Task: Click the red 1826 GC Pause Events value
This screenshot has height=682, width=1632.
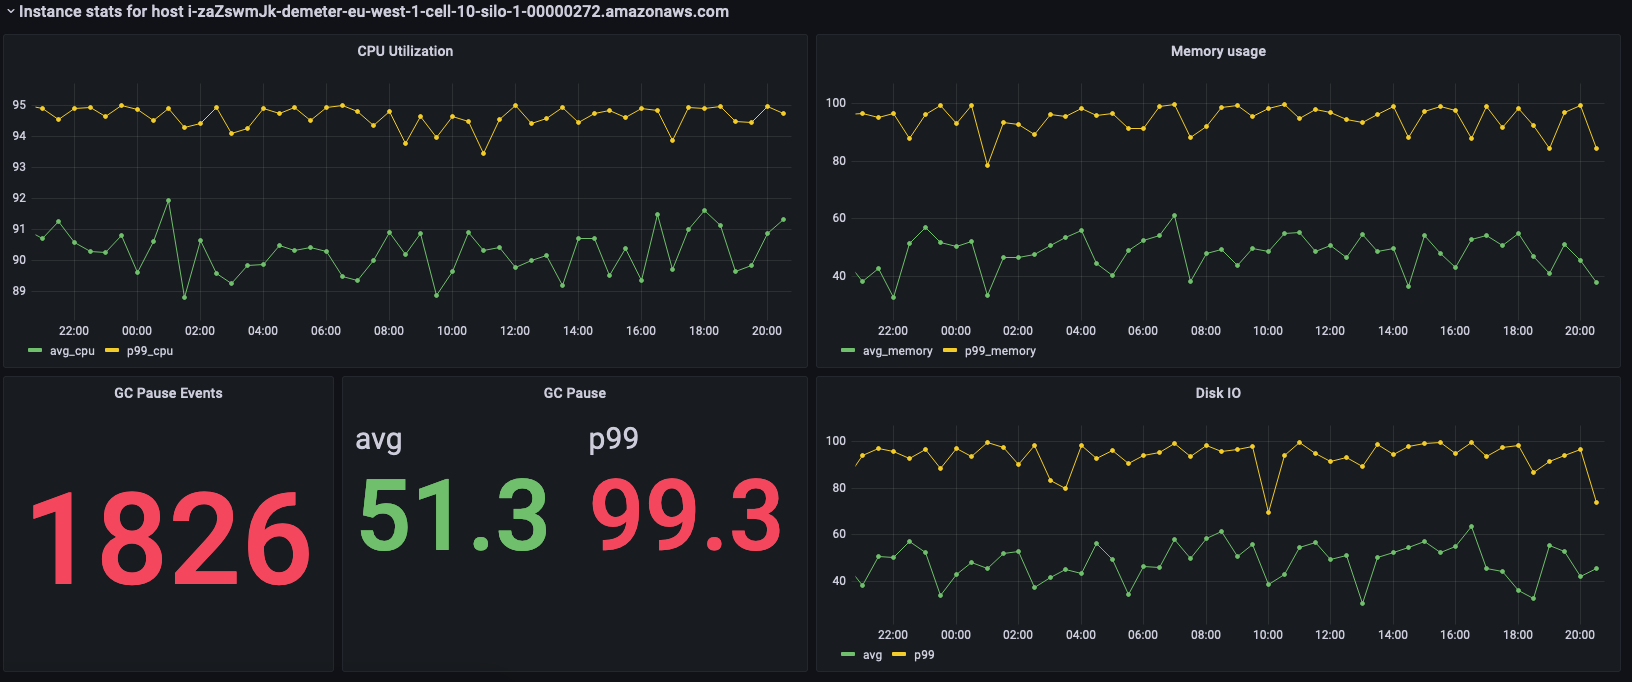Action: pos(168,540)
